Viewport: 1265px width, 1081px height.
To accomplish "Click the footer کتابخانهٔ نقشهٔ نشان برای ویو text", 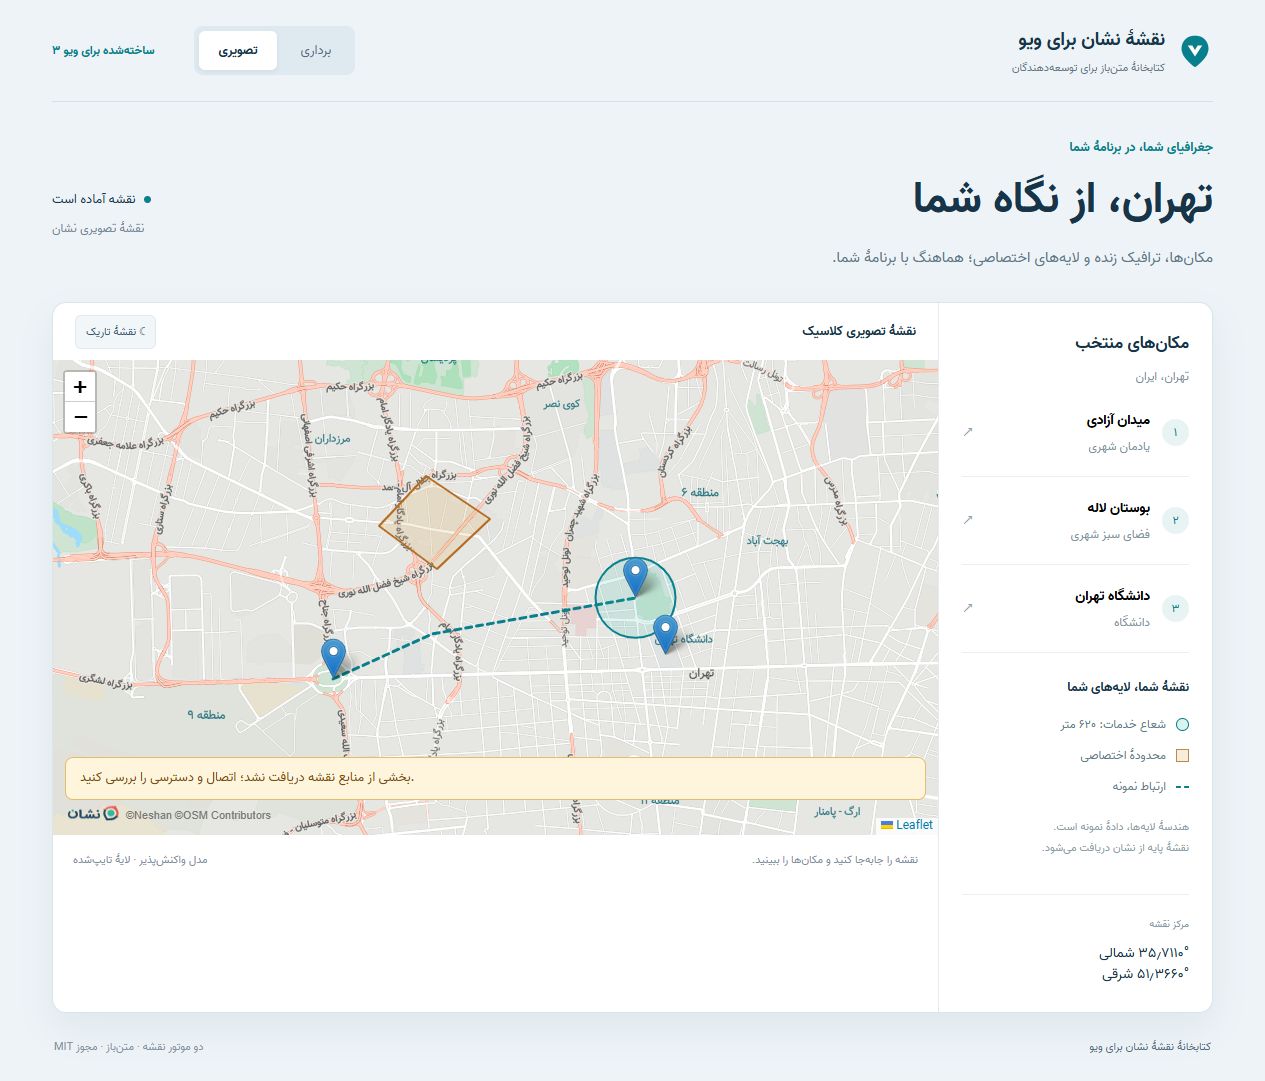I will [x=1150, y=1047].
